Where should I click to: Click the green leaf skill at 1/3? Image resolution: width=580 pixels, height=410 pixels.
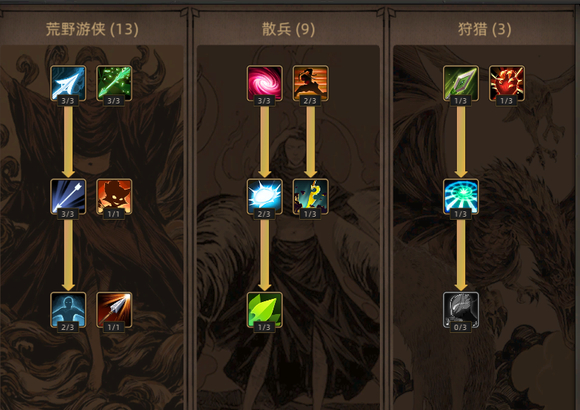(264, 310)
